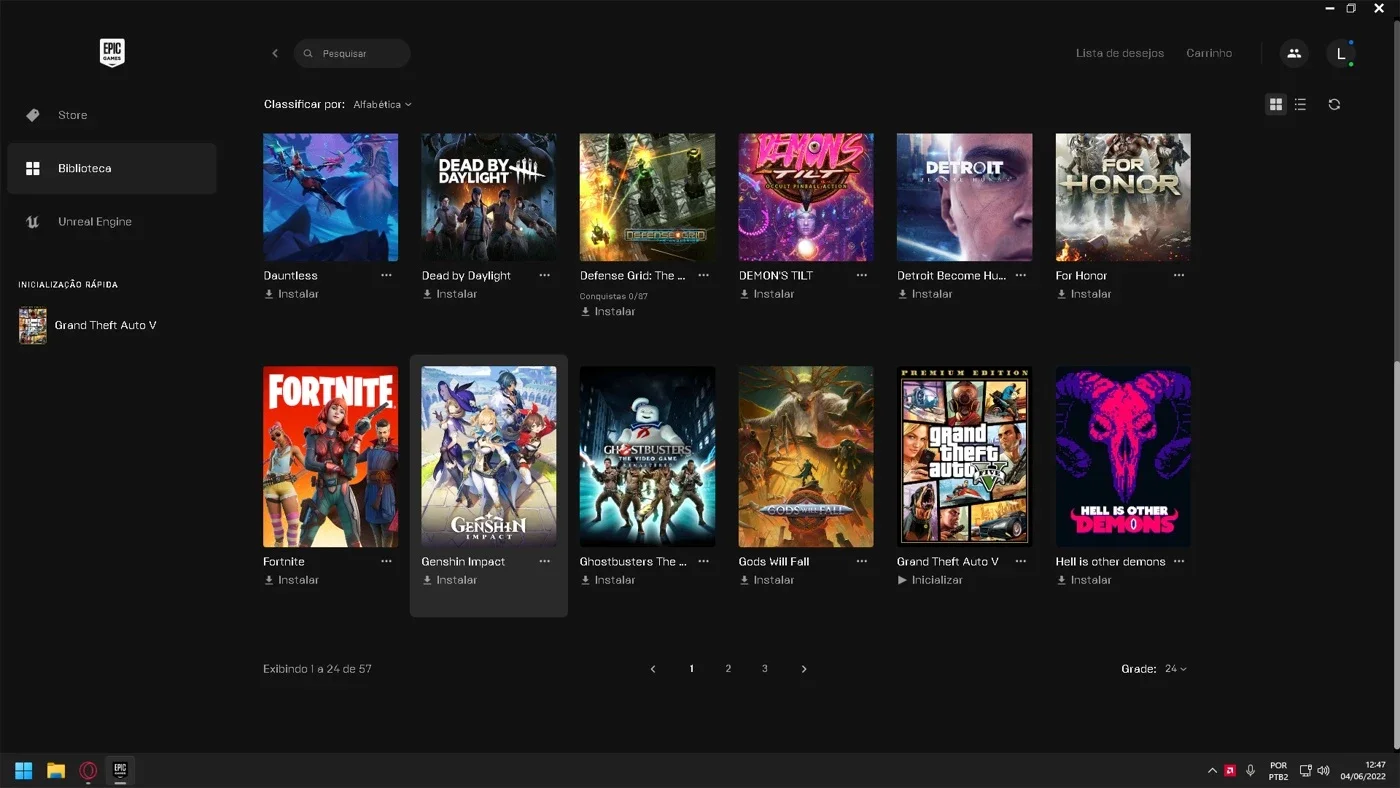This screenshot has width=1400, height=788.
Task: Click Inicializar for Grand Theft Auto V
Action: click(930, 580)
